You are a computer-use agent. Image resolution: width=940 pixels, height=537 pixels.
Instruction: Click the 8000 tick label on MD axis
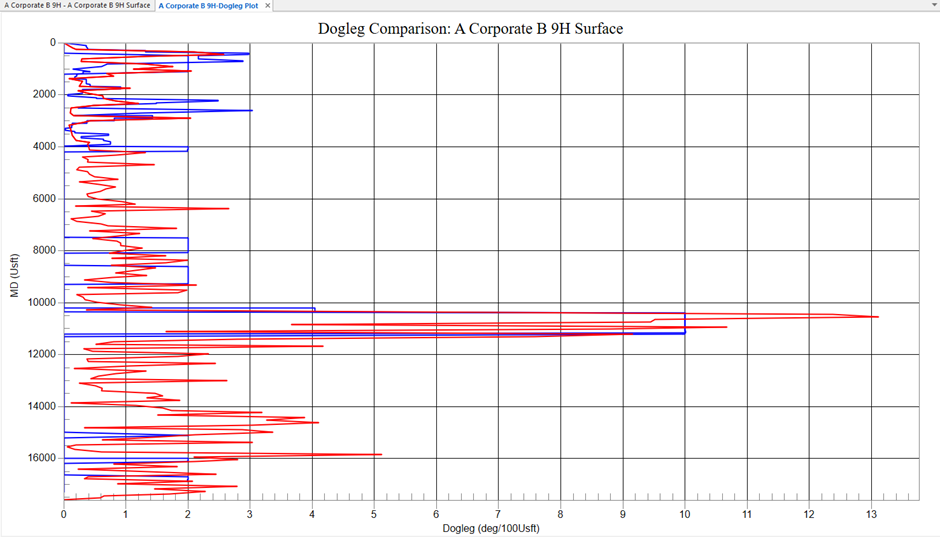pos(42,251)
